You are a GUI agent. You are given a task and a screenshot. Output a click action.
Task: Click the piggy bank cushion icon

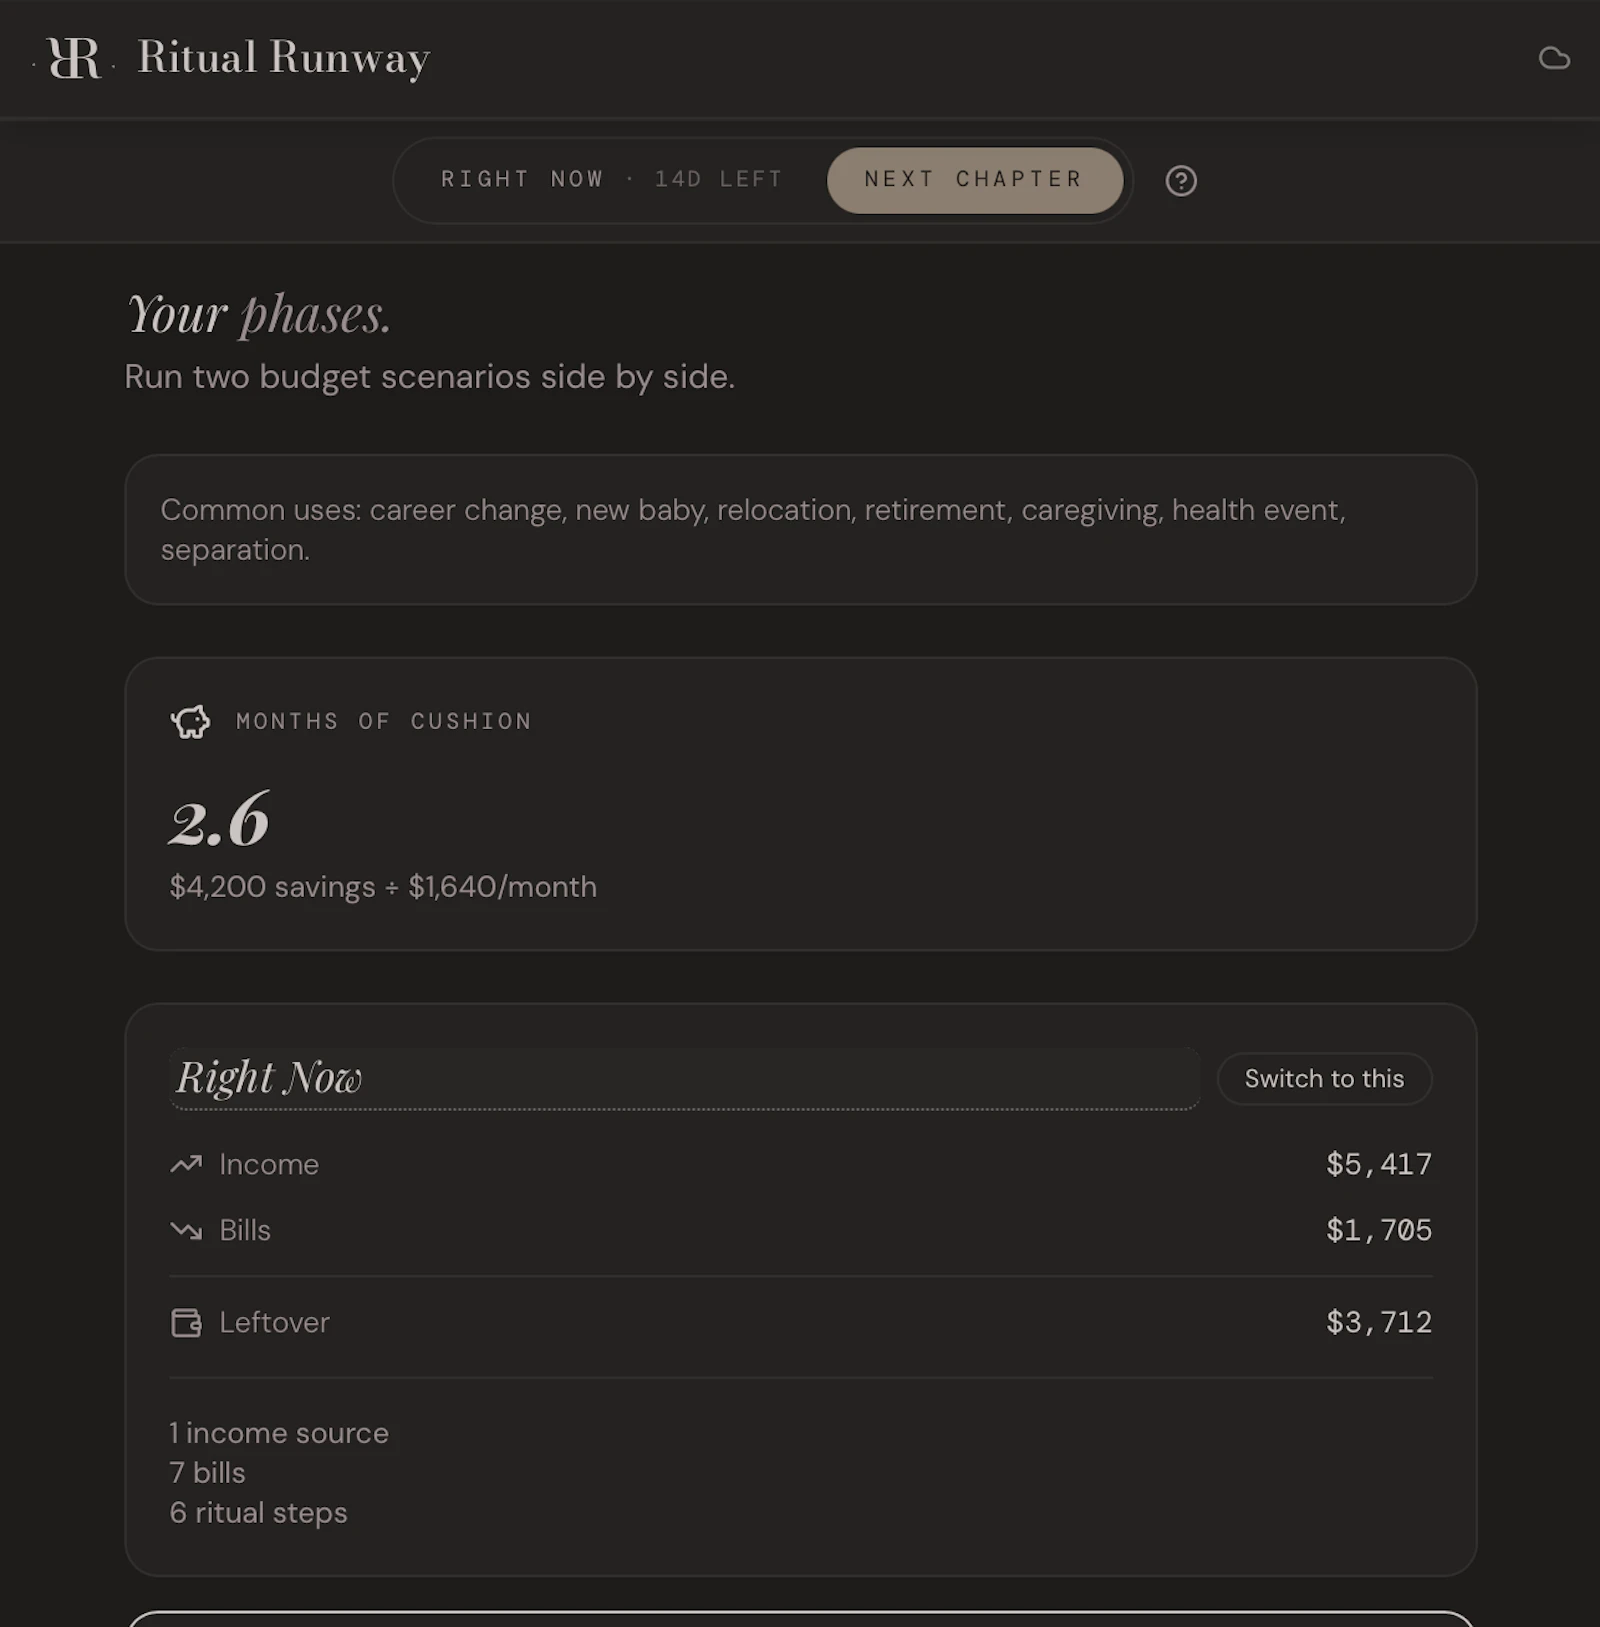(190, 721)
